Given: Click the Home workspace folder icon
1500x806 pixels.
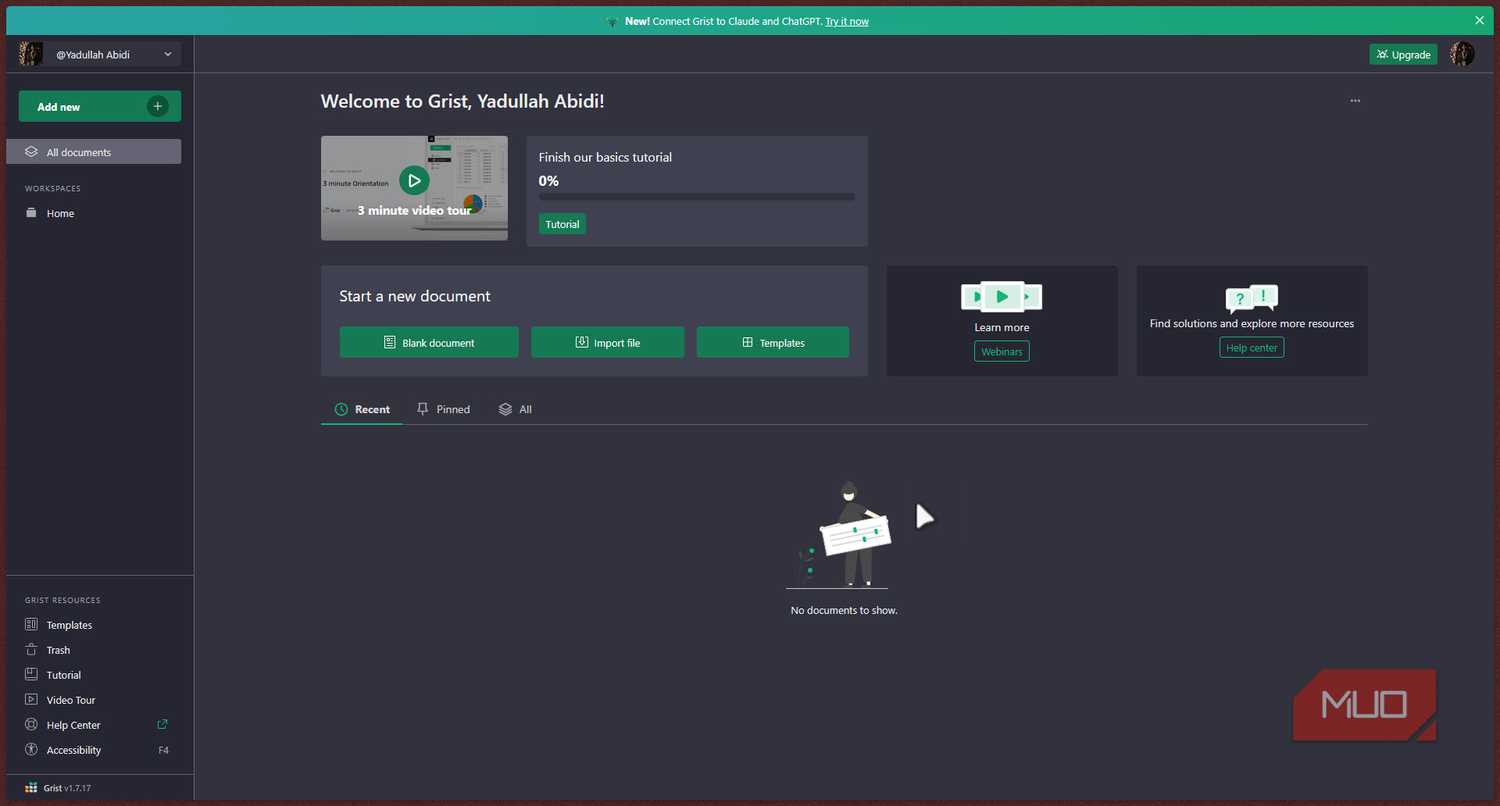Looking at the screenshot, I should coord(31,213).
